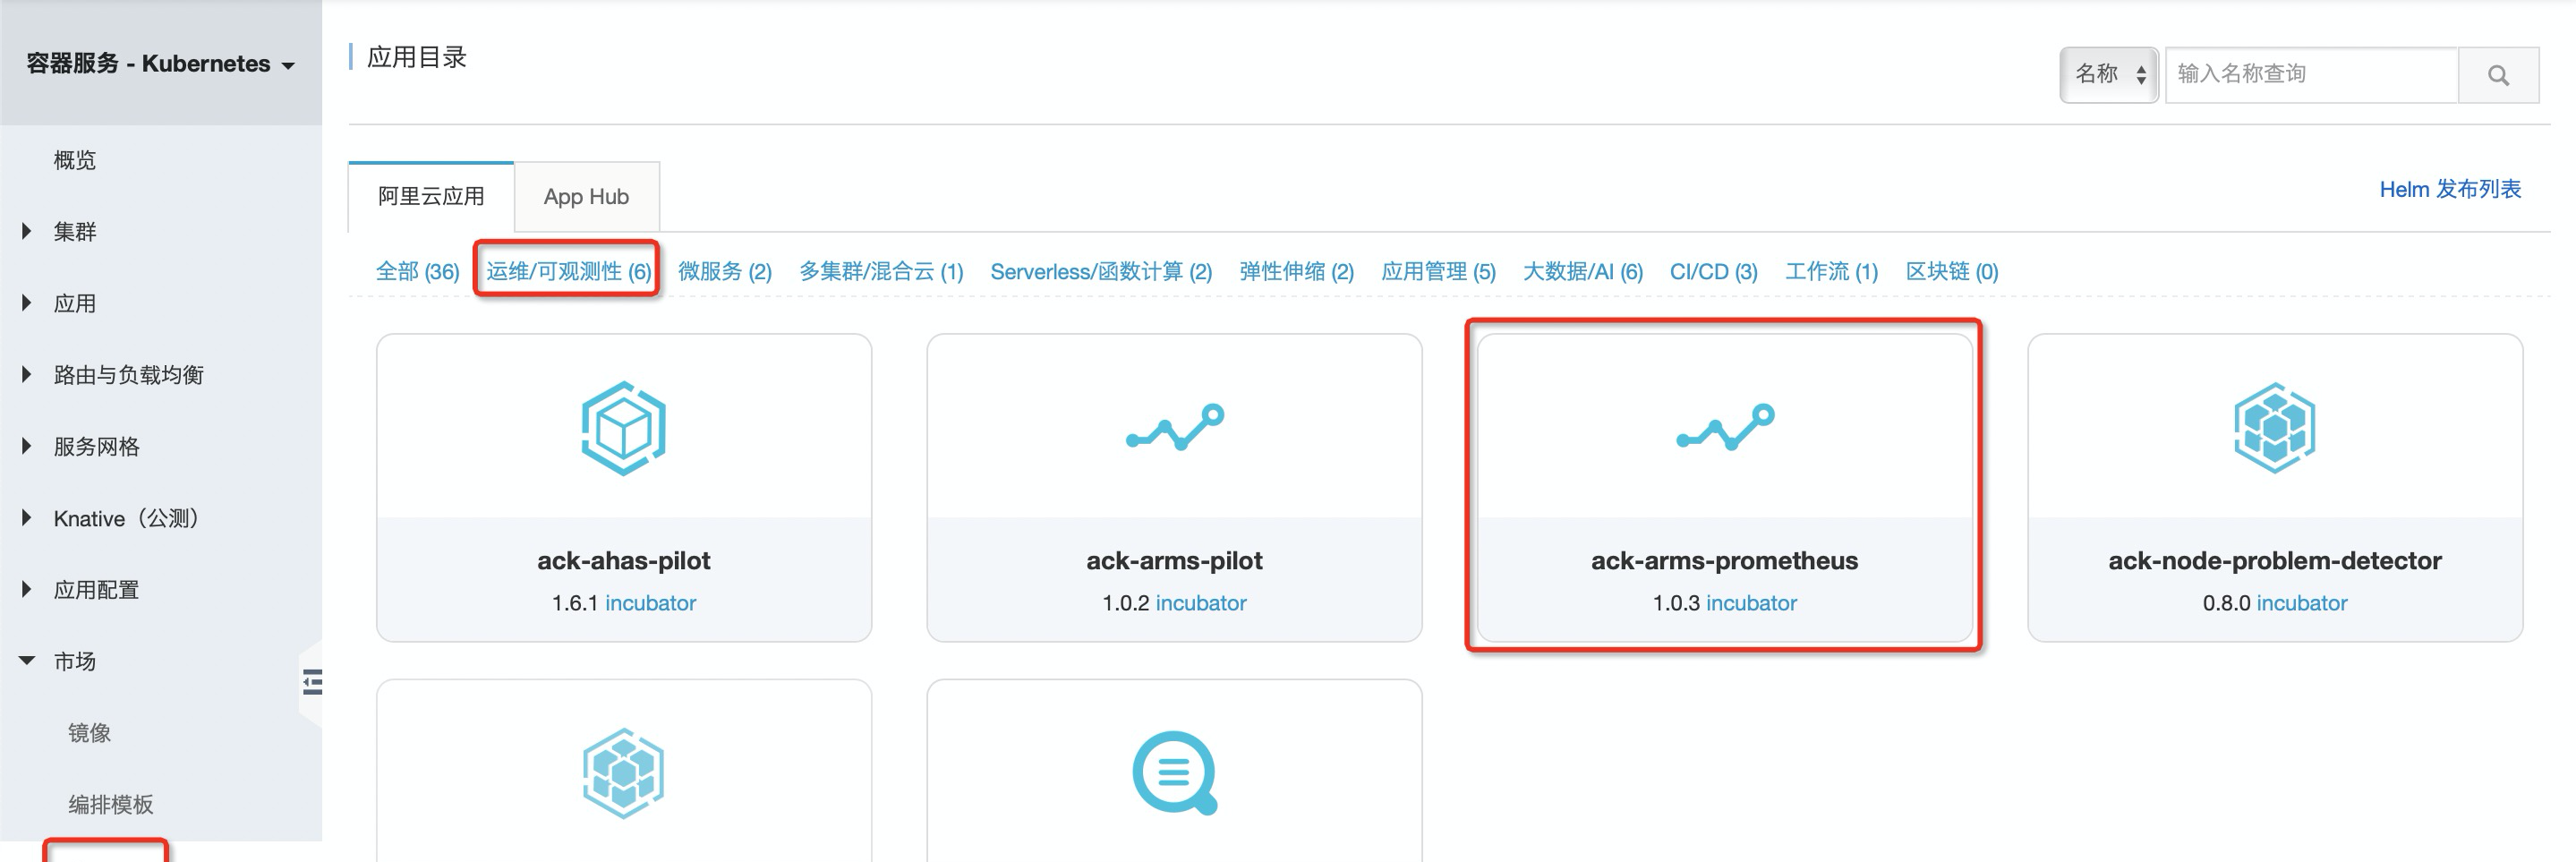
Task: Filter by 区块链 (0) category
Action: pyautogui.click(x=1951, y=271)
